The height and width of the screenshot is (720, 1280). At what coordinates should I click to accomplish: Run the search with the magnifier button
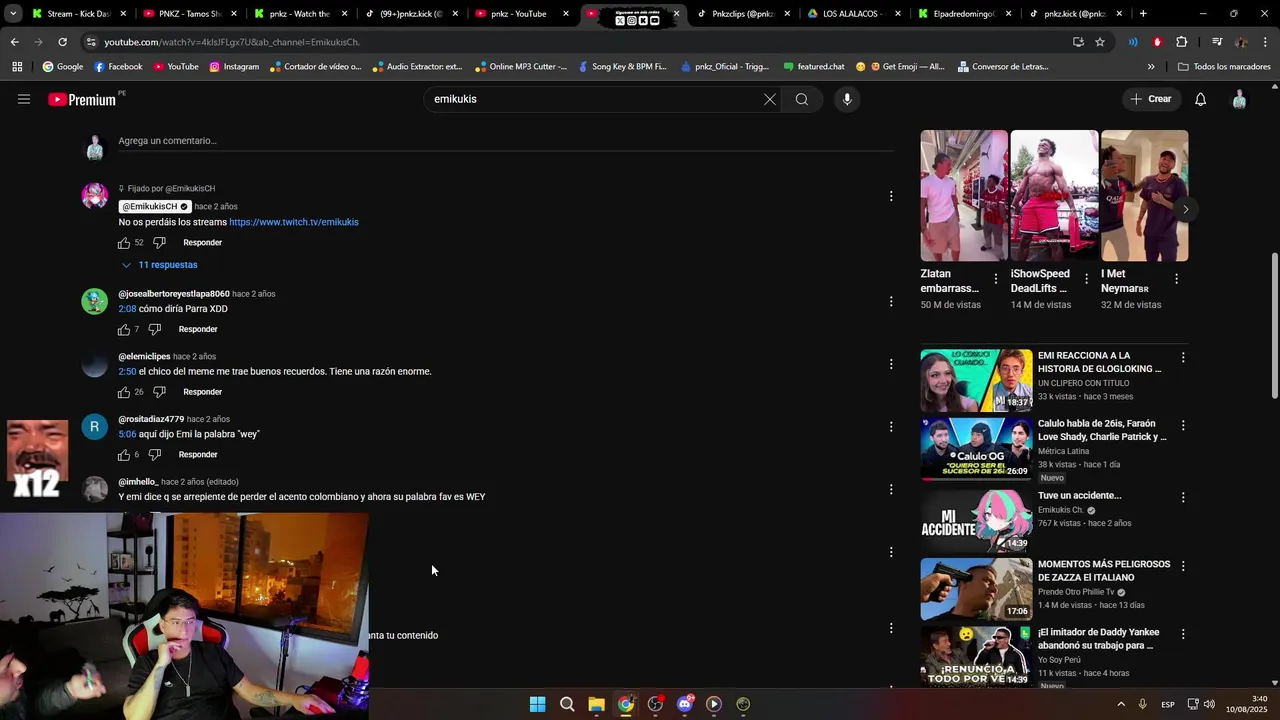(x=802, y=99)
